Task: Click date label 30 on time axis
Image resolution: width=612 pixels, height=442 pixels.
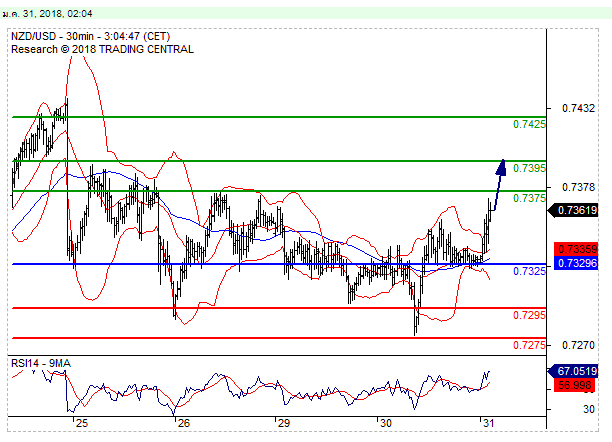Action: click(x=386, y=423)
